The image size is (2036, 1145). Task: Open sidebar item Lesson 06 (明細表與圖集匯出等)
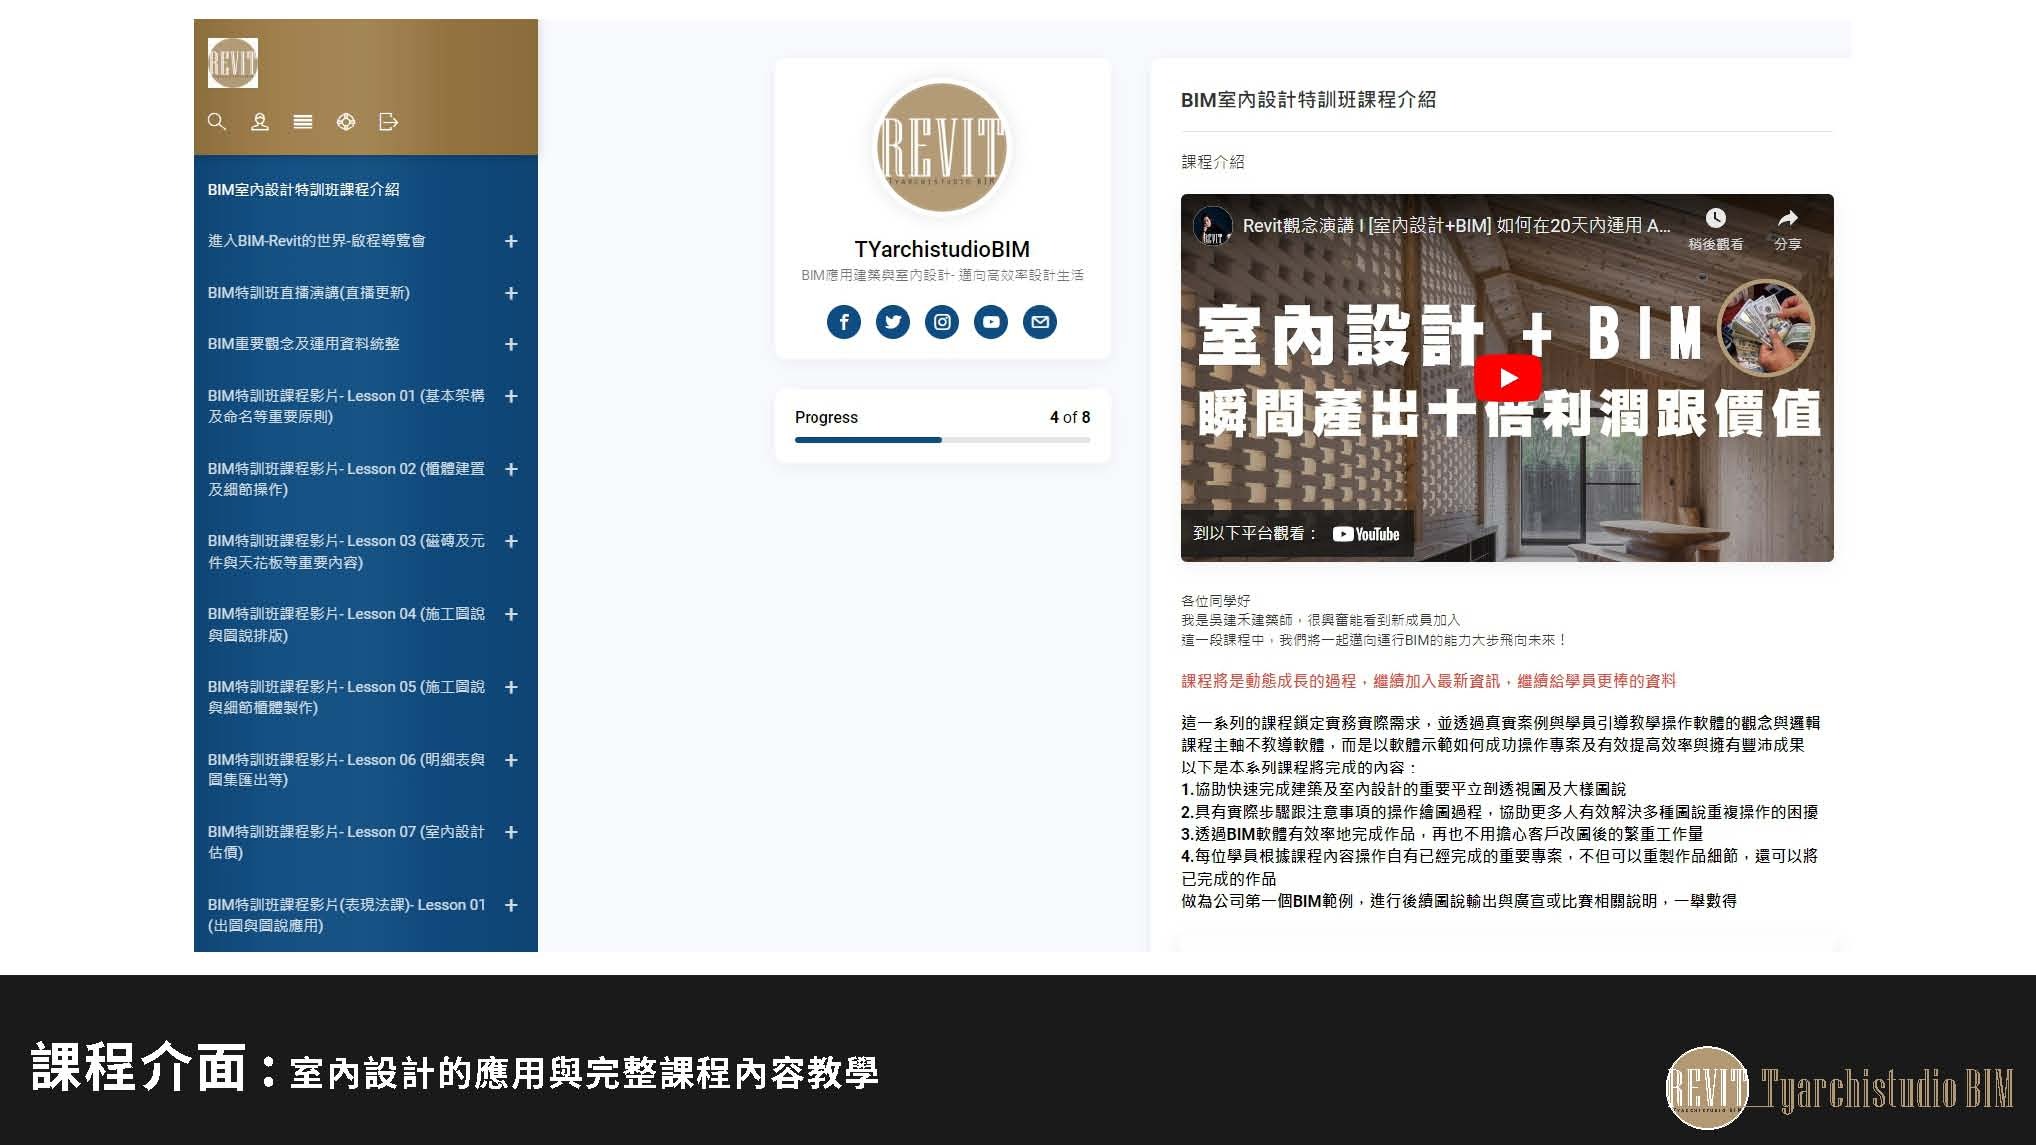[346, 769]
